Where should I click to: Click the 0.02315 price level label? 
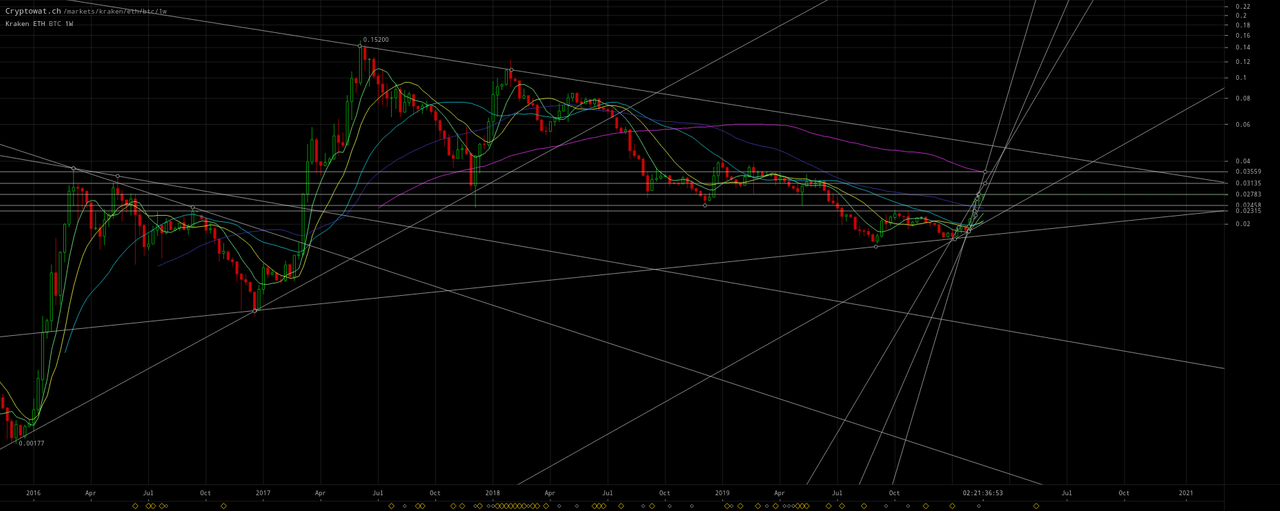1249,211
